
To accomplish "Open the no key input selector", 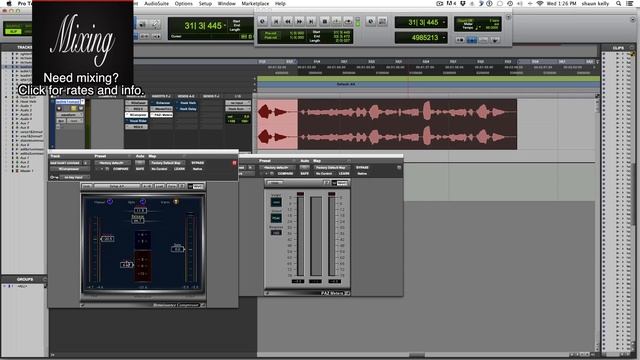I will coord(74,177).
